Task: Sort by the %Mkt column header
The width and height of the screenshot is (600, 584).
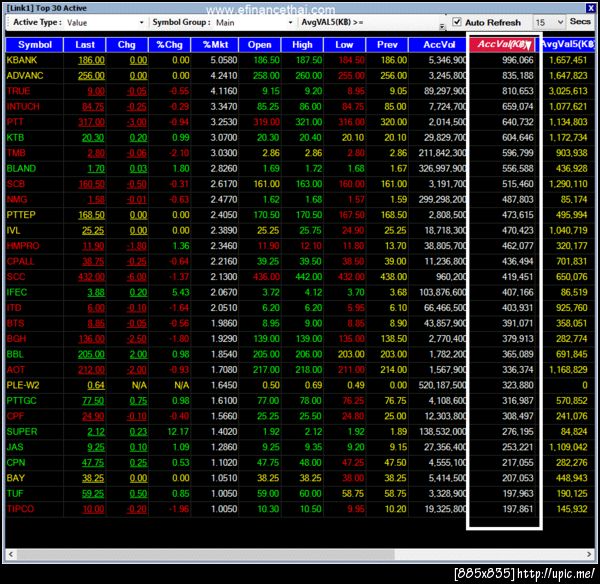Action: click(x=215, y=45)
